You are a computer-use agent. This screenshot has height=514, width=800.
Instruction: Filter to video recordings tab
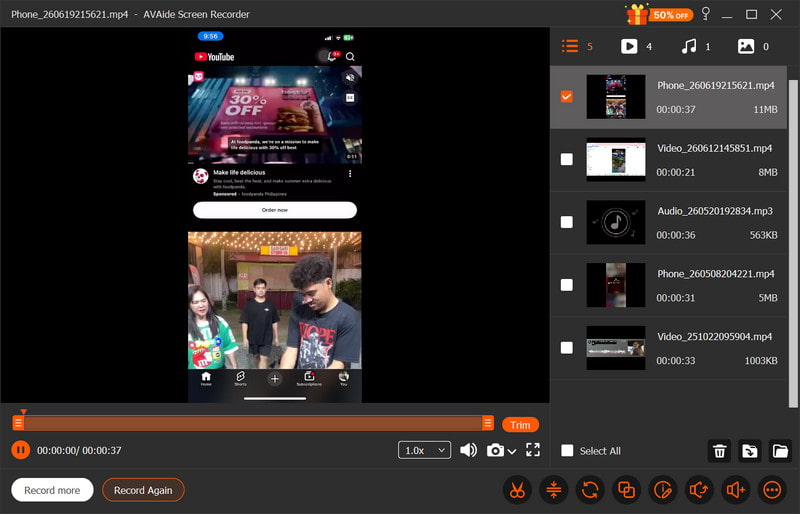pyautogui.click(x=636, y=46)
